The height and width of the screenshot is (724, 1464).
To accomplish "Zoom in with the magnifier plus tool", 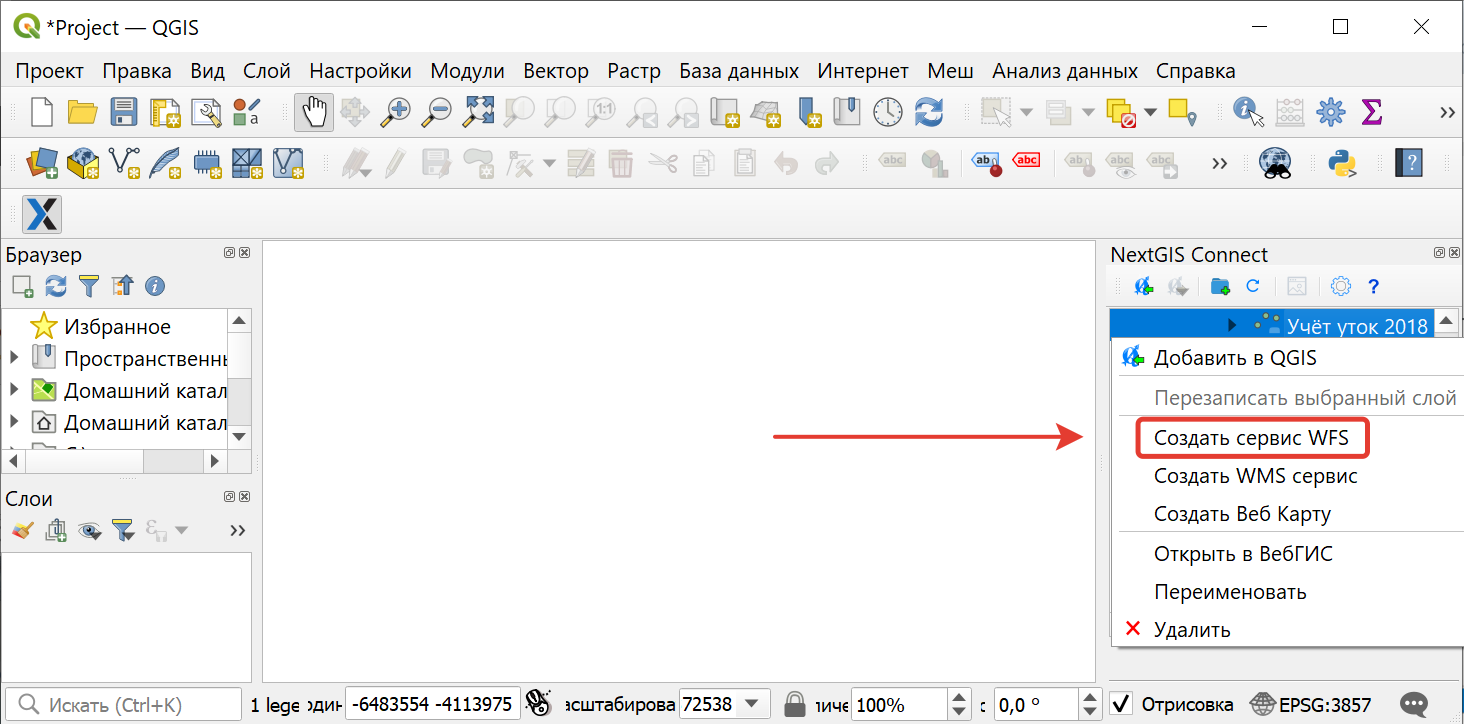I will (396, 111).
